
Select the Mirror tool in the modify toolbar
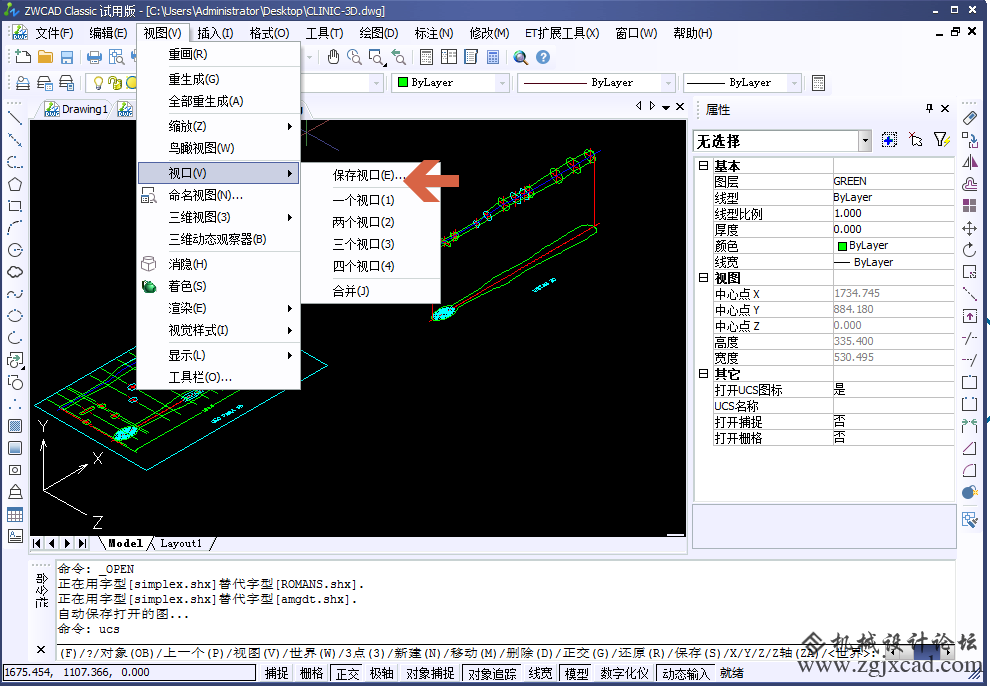click(x=970, y=162)
